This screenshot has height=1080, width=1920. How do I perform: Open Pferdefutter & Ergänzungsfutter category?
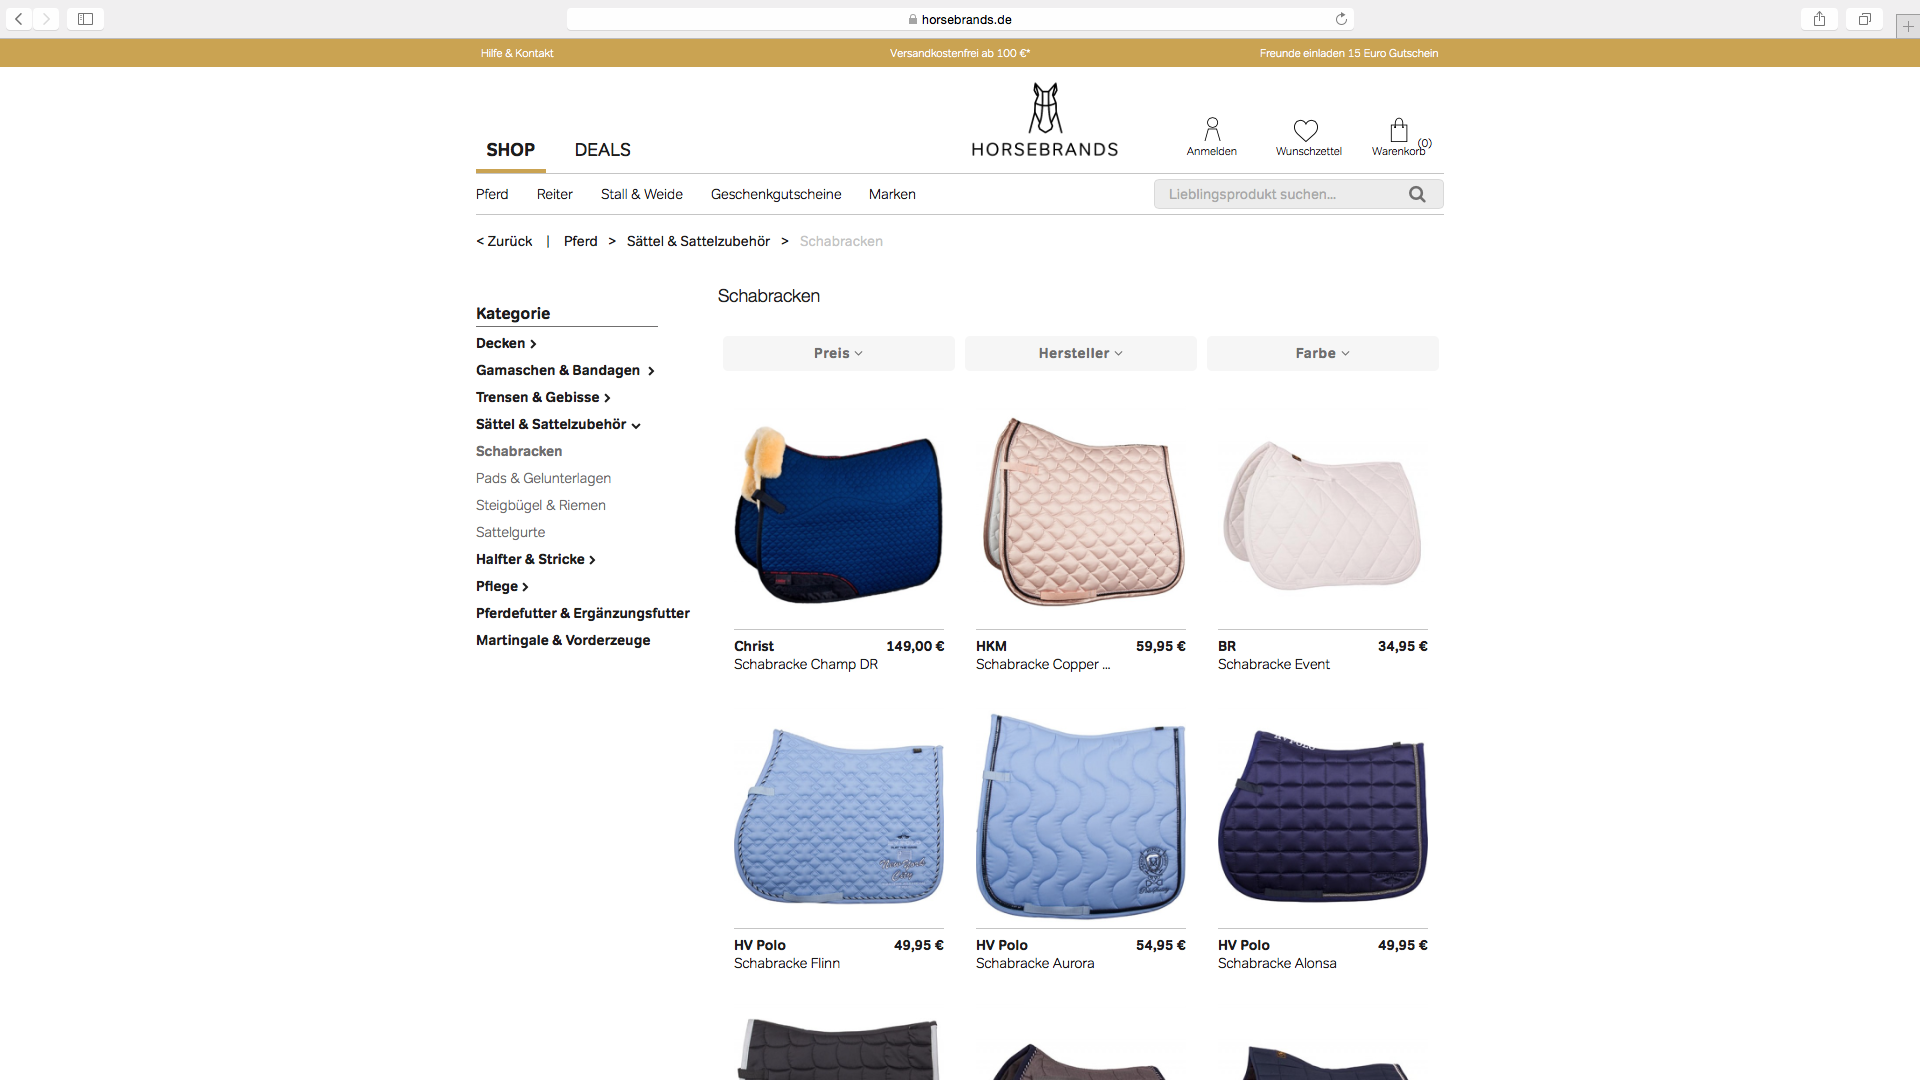pos(583,613)
